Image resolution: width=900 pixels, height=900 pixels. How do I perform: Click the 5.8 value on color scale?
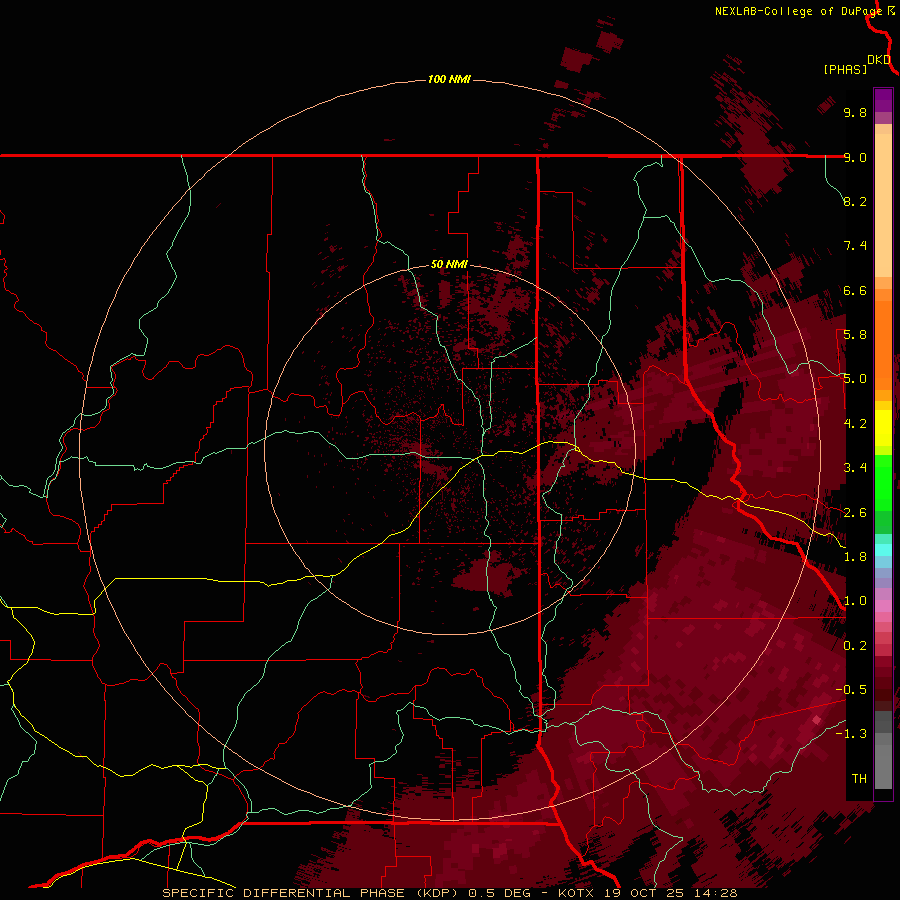click(x=855, y=335)
